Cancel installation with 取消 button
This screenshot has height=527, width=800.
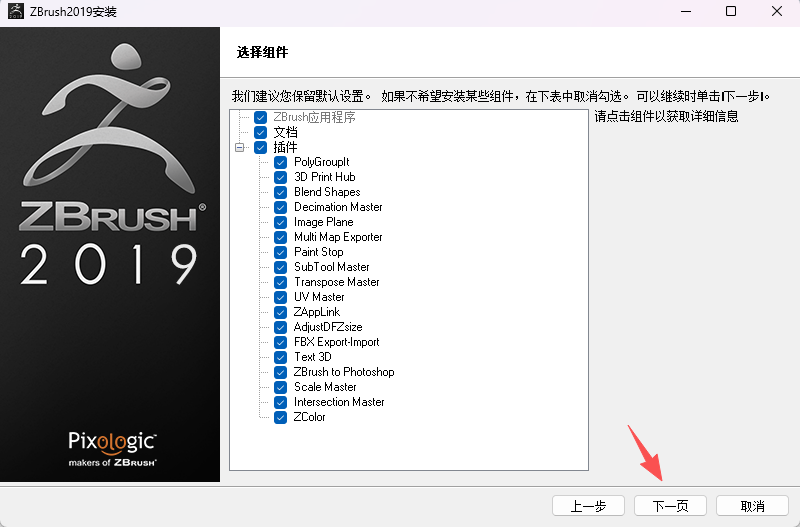pos(753,506)
